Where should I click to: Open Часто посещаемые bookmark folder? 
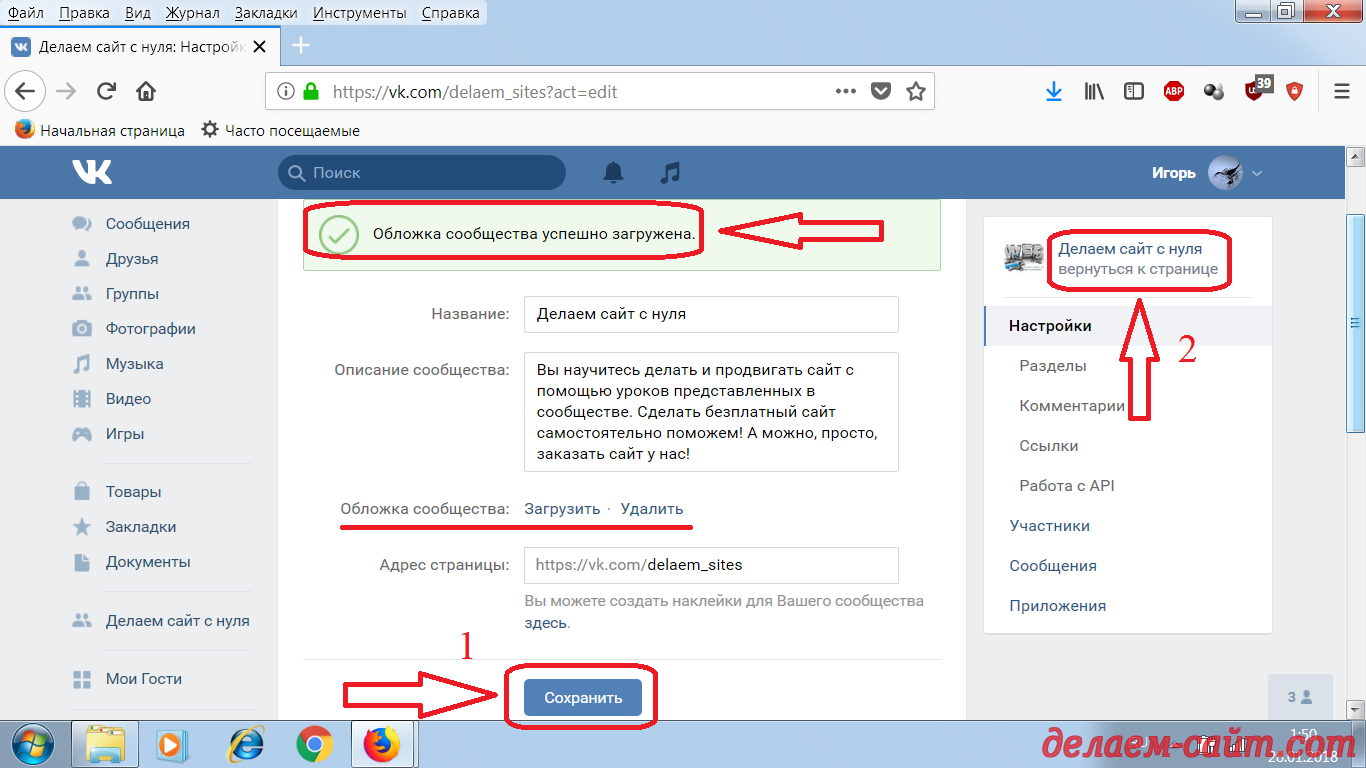(281, 130)
